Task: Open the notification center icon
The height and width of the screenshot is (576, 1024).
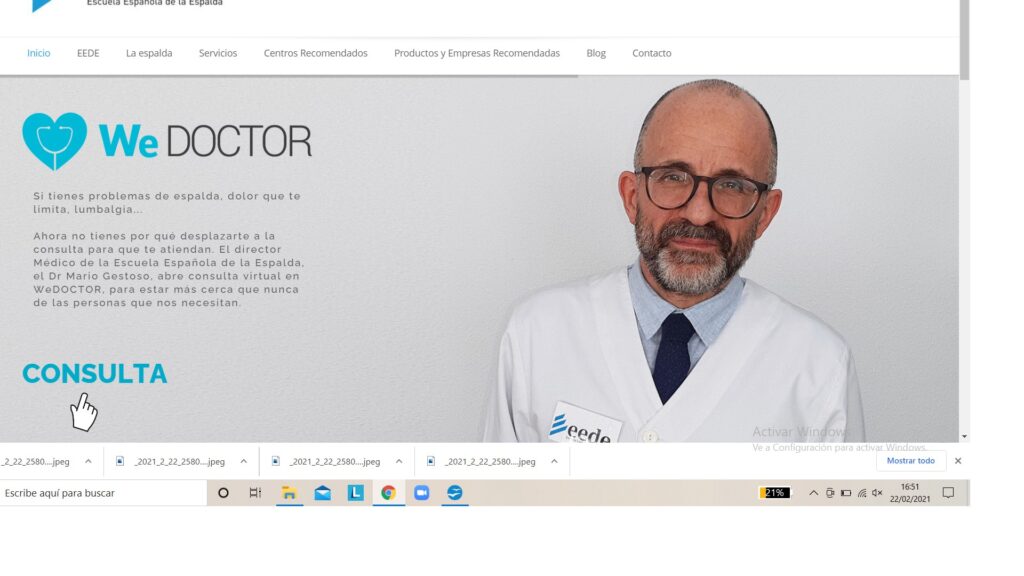Action: click(948, 493)
